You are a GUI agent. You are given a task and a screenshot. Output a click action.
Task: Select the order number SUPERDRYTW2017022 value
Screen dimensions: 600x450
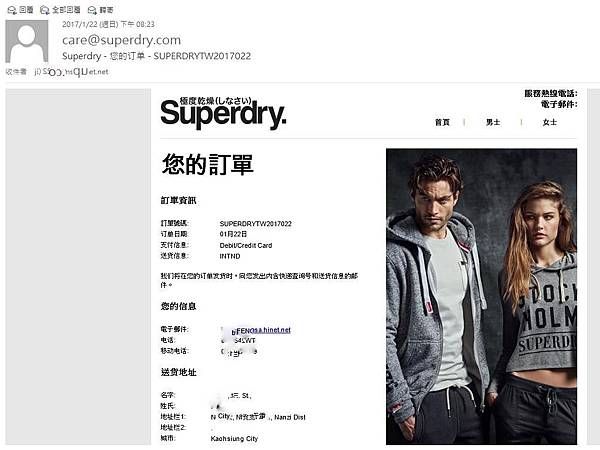click(x=256, y=223)
